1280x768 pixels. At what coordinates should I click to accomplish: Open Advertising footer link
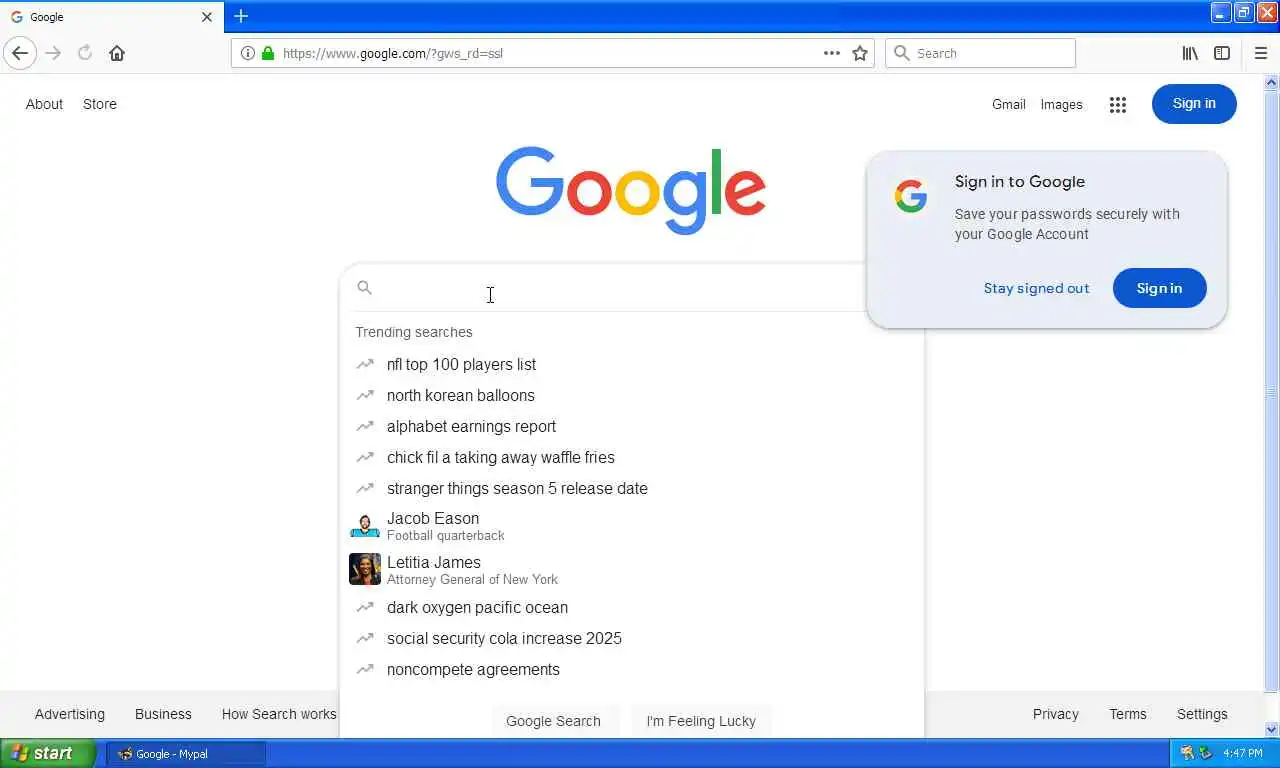click(x=69, y=714)
